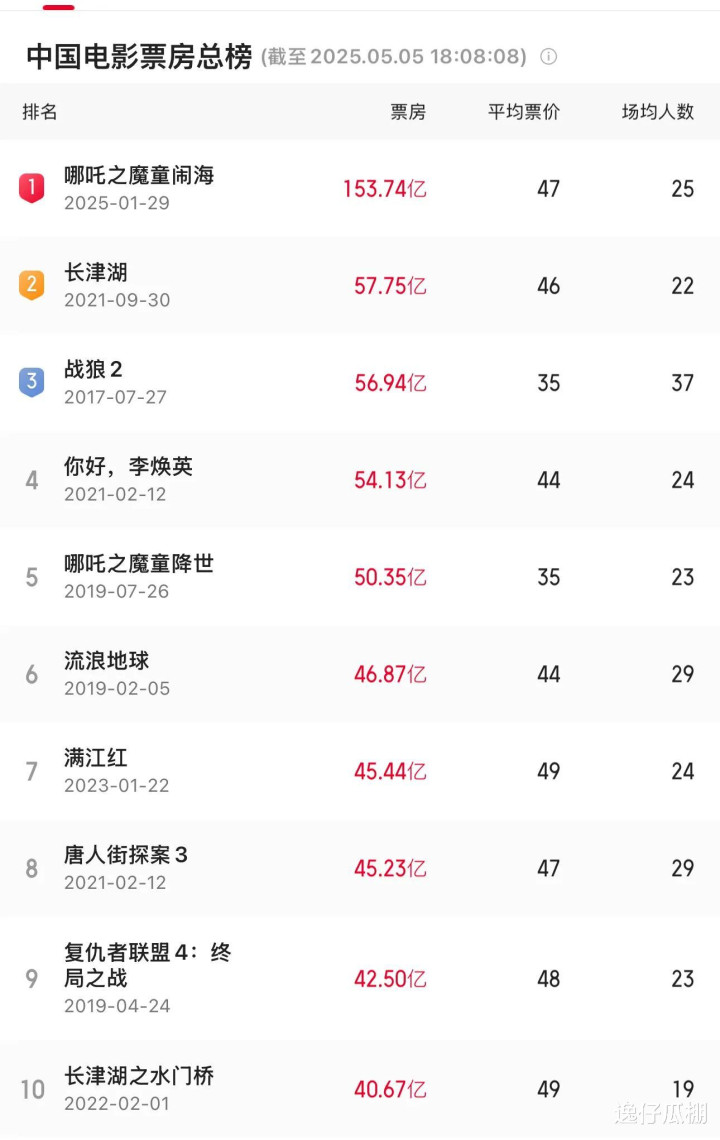The width and height of the screenshot is (720, 1140).
Task: Tap the info icon beside the timestamp
Action: (x=548, y=57)
